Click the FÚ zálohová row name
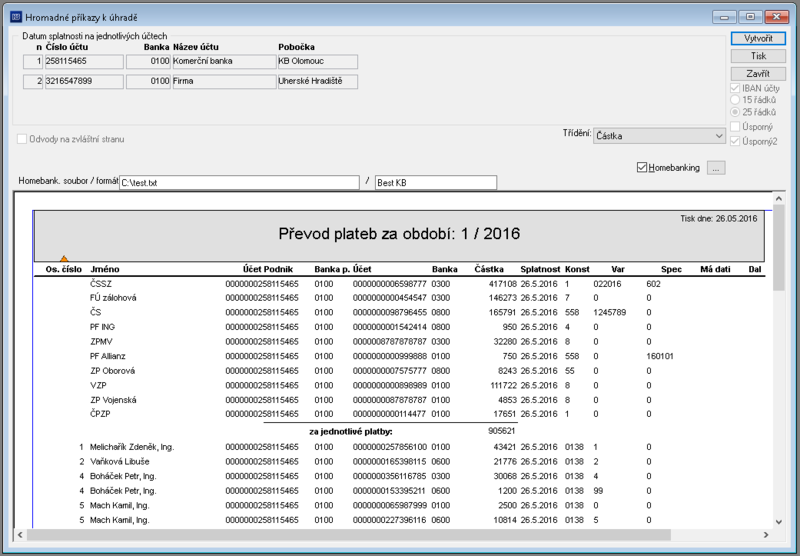Viewport: 800px width, 556px height. [x=113, y=298]
